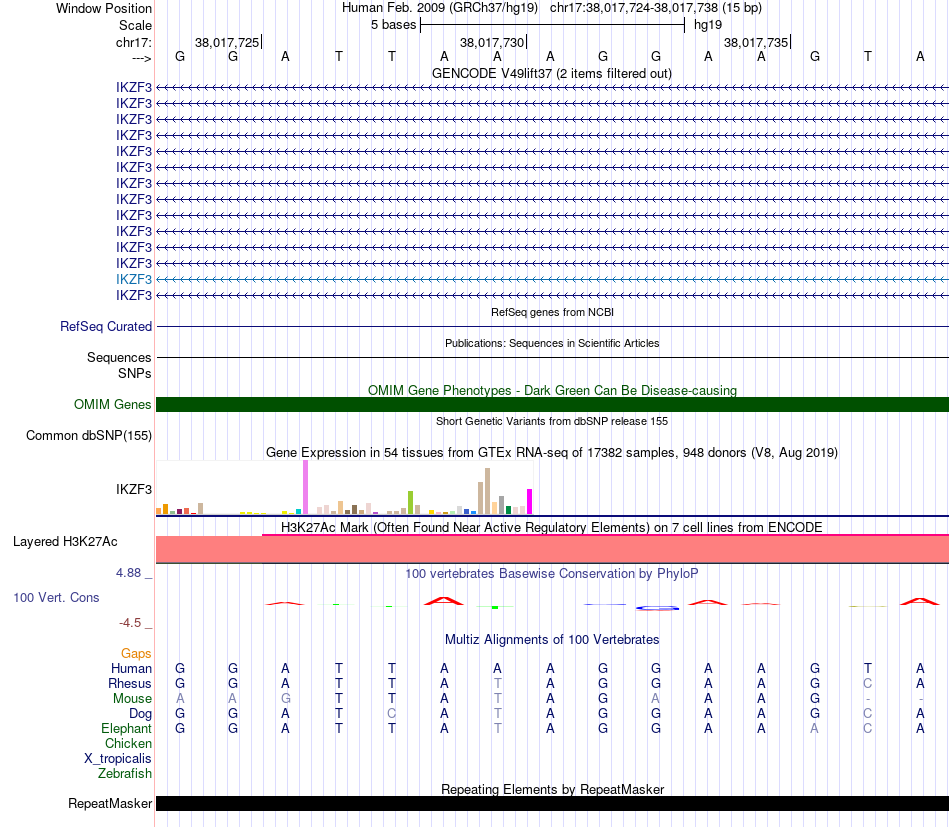Open 'Short Genetic Variants from dbSNP release 155' title
The image size is (950, 827).
(x=552, y=421)
